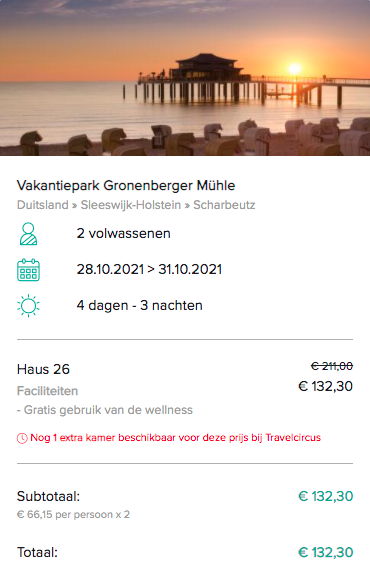Select the Vakantiepark Gronenberger Mühle title
Viewport: 370px width, 569px height.
tap(126, 185)
